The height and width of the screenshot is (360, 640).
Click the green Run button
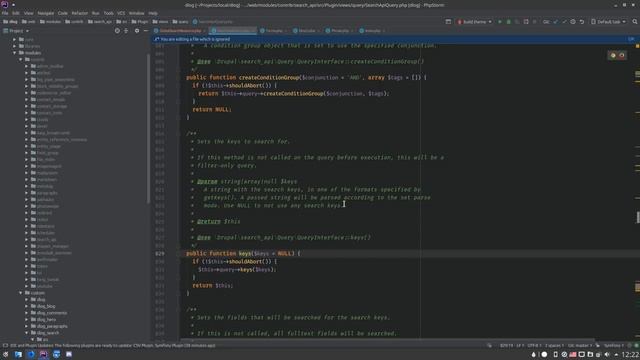[x=500, y=22]
